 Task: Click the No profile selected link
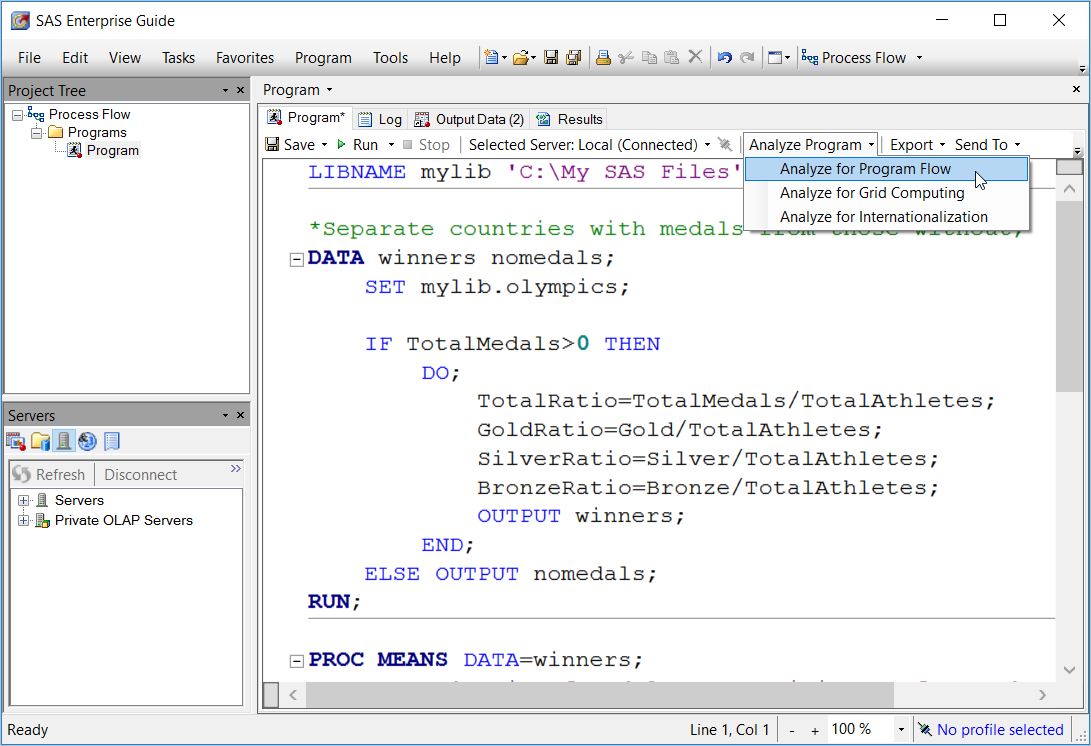click(x=999, y=729)
